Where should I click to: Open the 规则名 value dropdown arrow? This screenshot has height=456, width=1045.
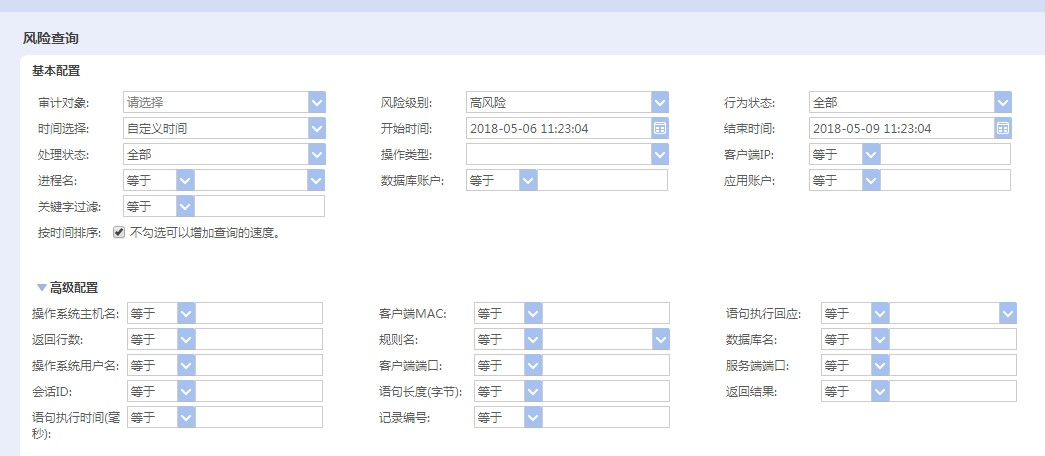(x=661, y=339)
